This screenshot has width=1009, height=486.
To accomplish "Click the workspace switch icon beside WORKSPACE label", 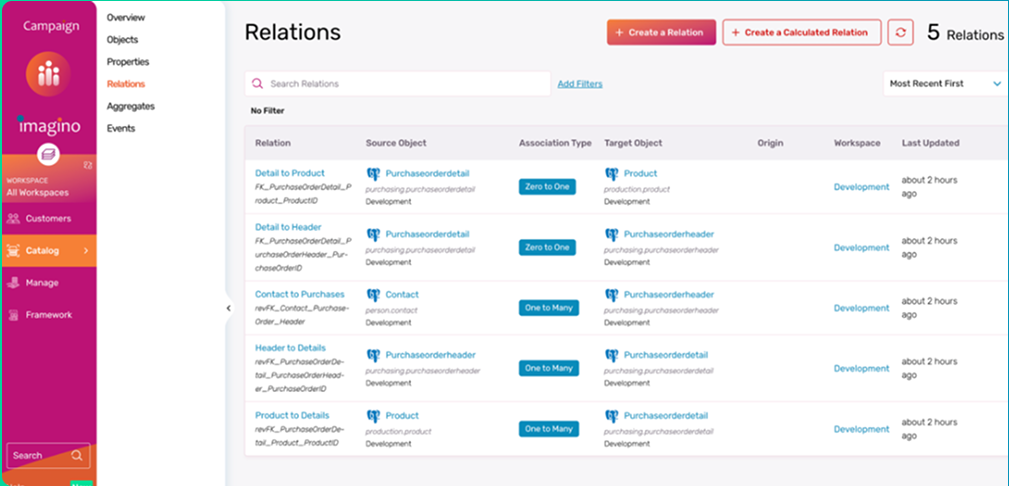I will coord(88,166).
